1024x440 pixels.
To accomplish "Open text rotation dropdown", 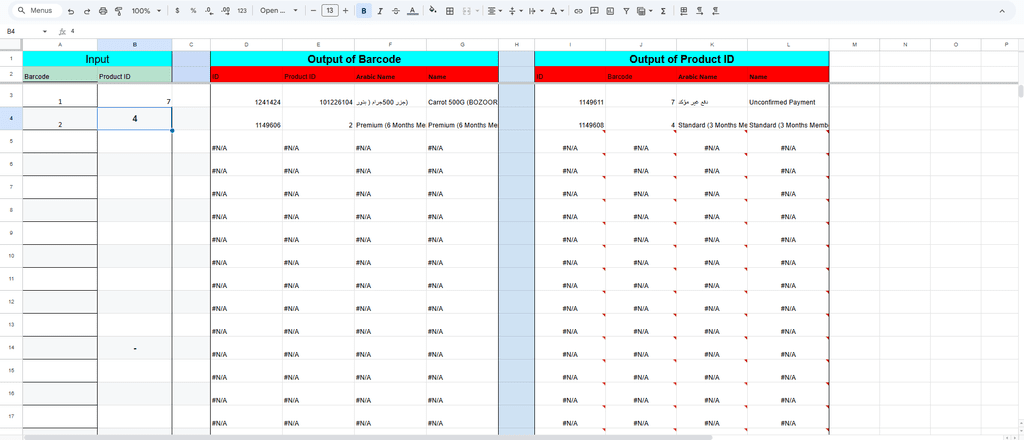I will [x=556, y=11].
